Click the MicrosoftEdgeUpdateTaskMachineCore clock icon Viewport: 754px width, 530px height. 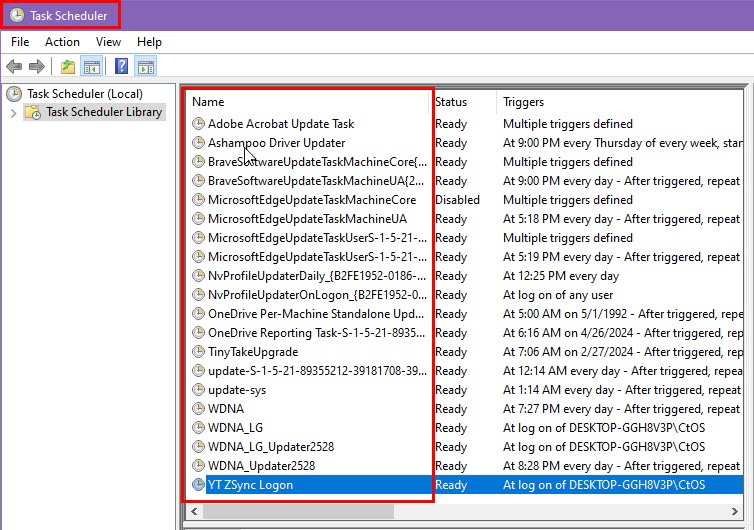pyautogui.click(x=198, y=200)
